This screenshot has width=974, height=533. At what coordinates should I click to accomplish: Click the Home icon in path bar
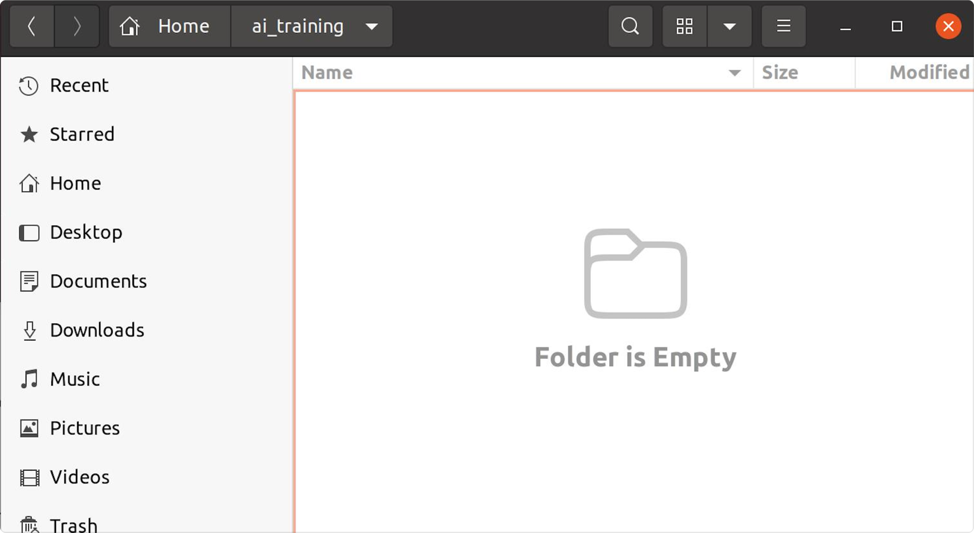[130, 27]
